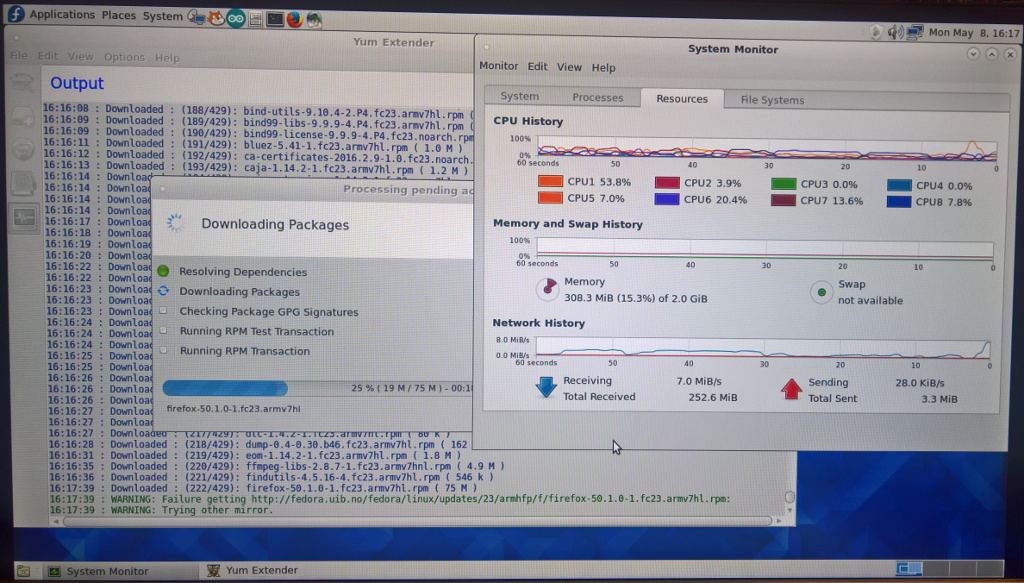Open the network connections tray icon
The height and width of the screenshot is (583, 1024).
coord(914,32)
